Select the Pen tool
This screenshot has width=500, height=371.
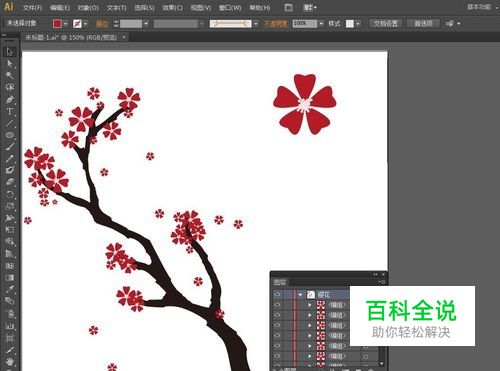coord(10,100)
